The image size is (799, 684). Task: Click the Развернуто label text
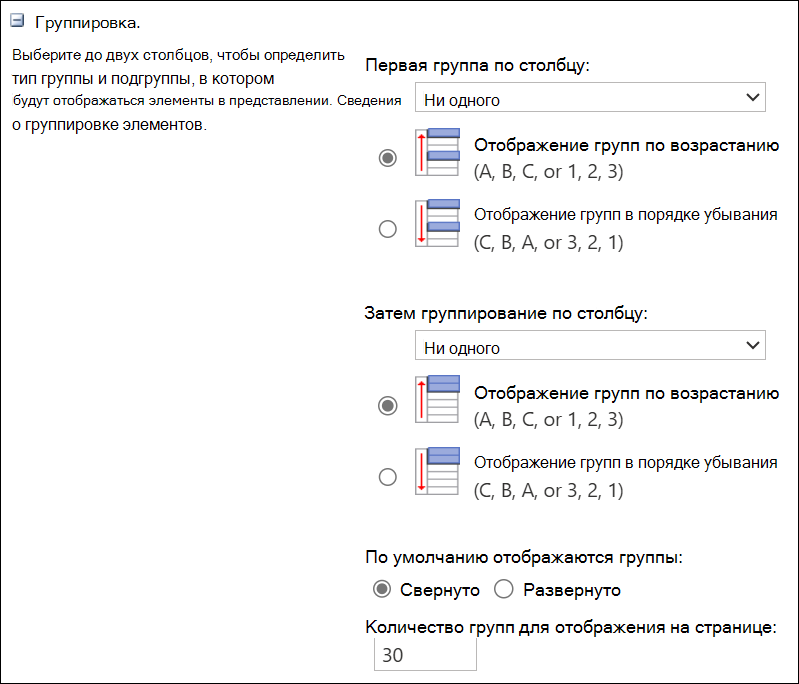[572, 590]
